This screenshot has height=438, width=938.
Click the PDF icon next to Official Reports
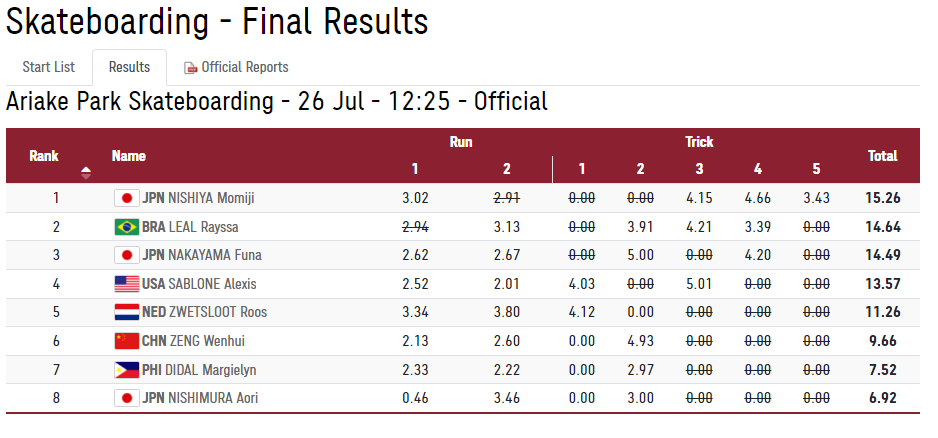pos(190,68)
